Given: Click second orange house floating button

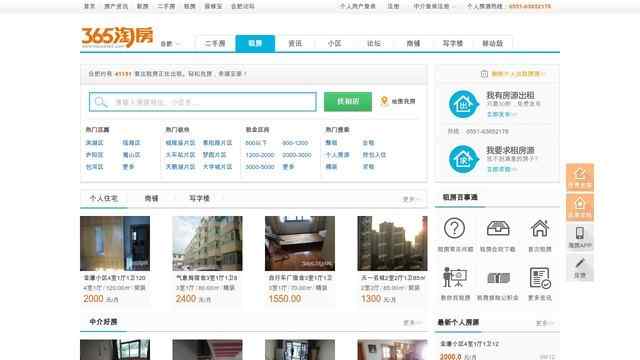Looking at the screenshot, I should click(x=580, y=207).
